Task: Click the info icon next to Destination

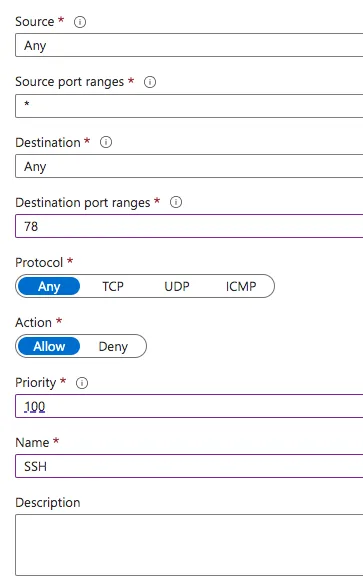Action: (x=106, y=142)
